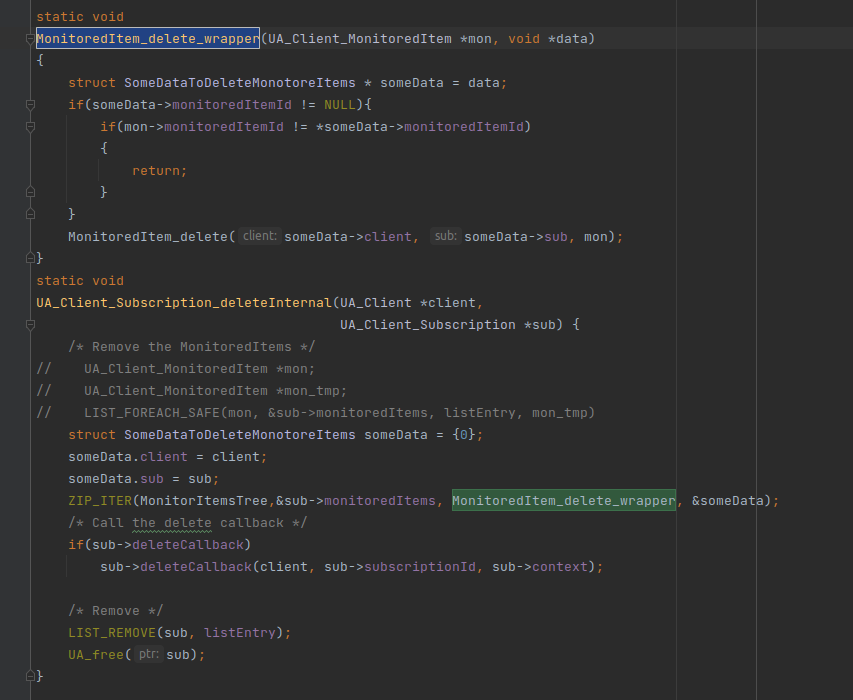Click the 'client:' inlay parameter hint
Viewport: 853px width, 700px height.
coord(260,236)
